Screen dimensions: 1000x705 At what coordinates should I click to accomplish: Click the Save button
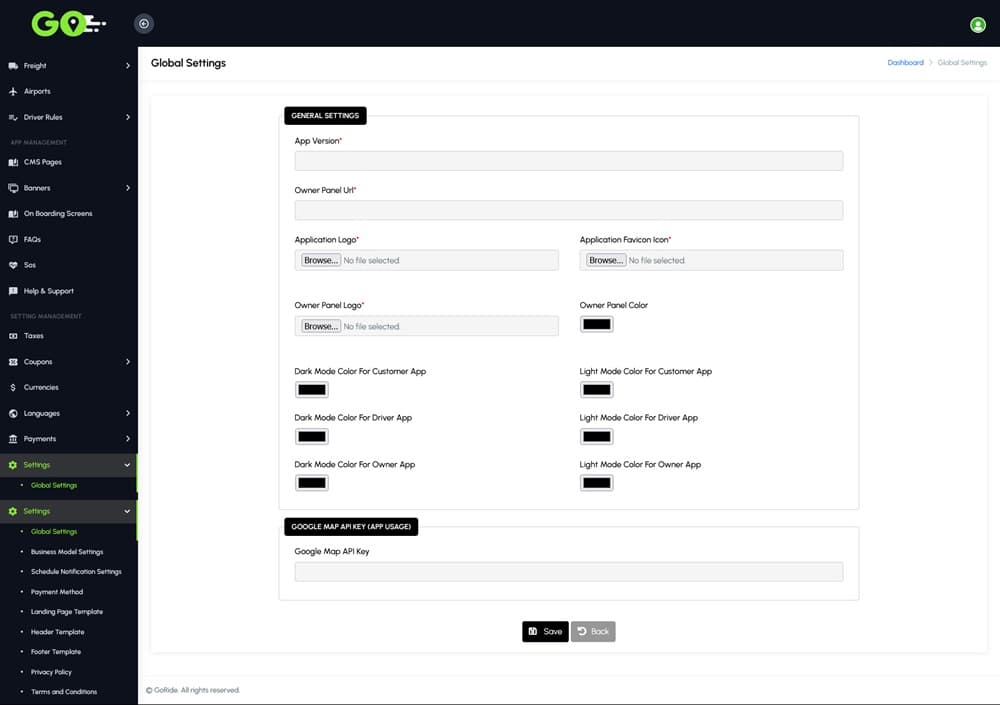click(x=544, y=632)
